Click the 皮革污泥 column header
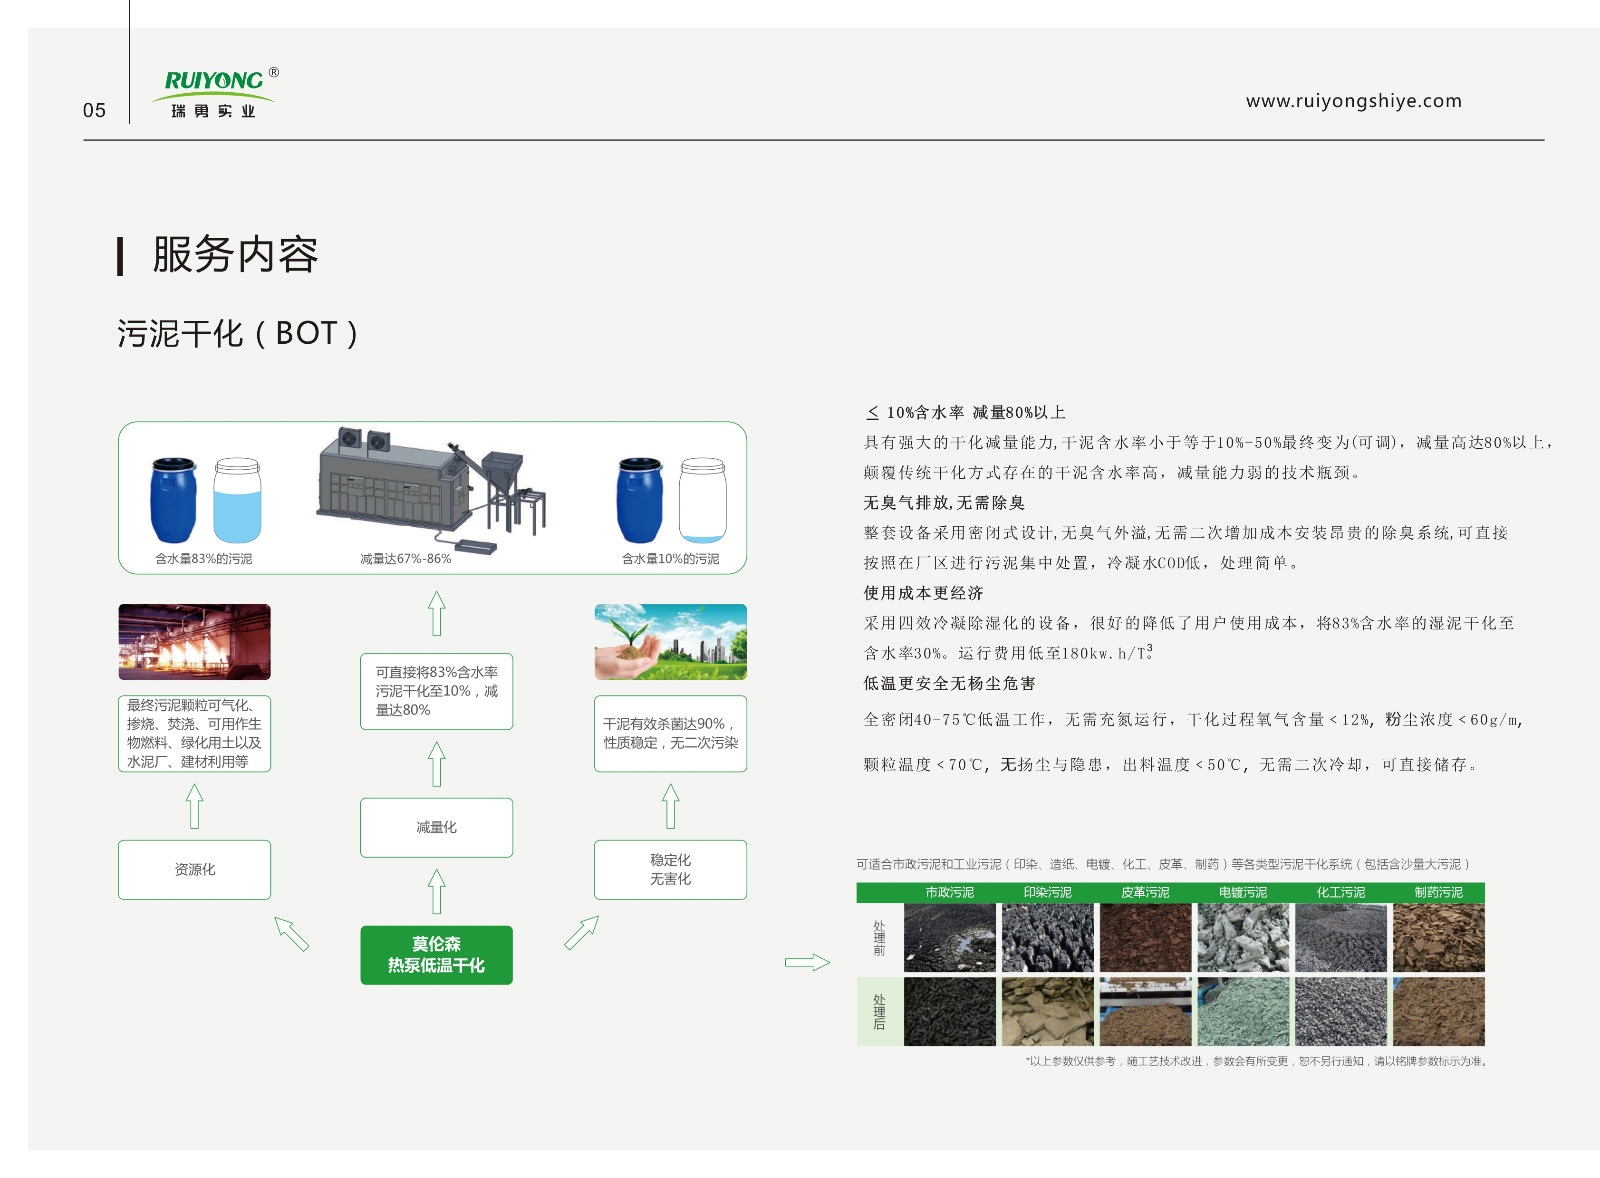The height and width of the screenshot is (1178, 1600). coord(1146,893)
